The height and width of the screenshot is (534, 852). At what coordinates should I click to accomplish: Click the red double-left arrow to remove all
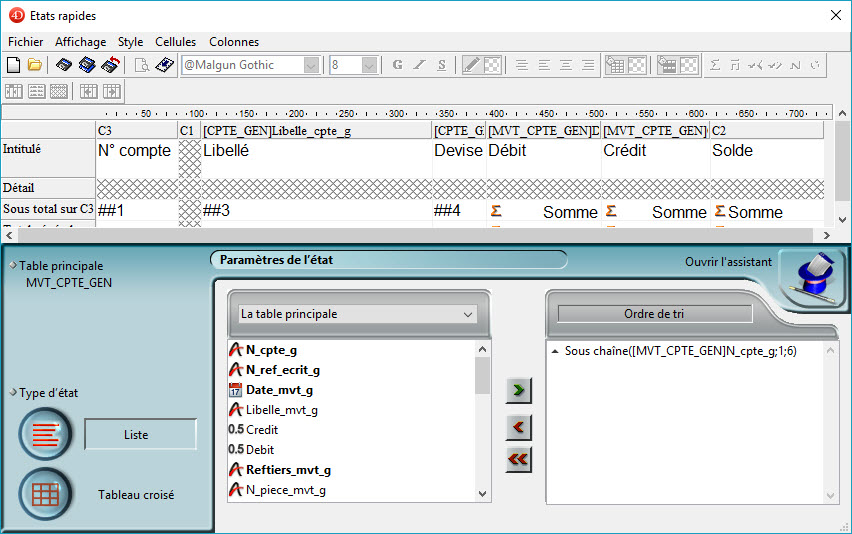point(518,459)
